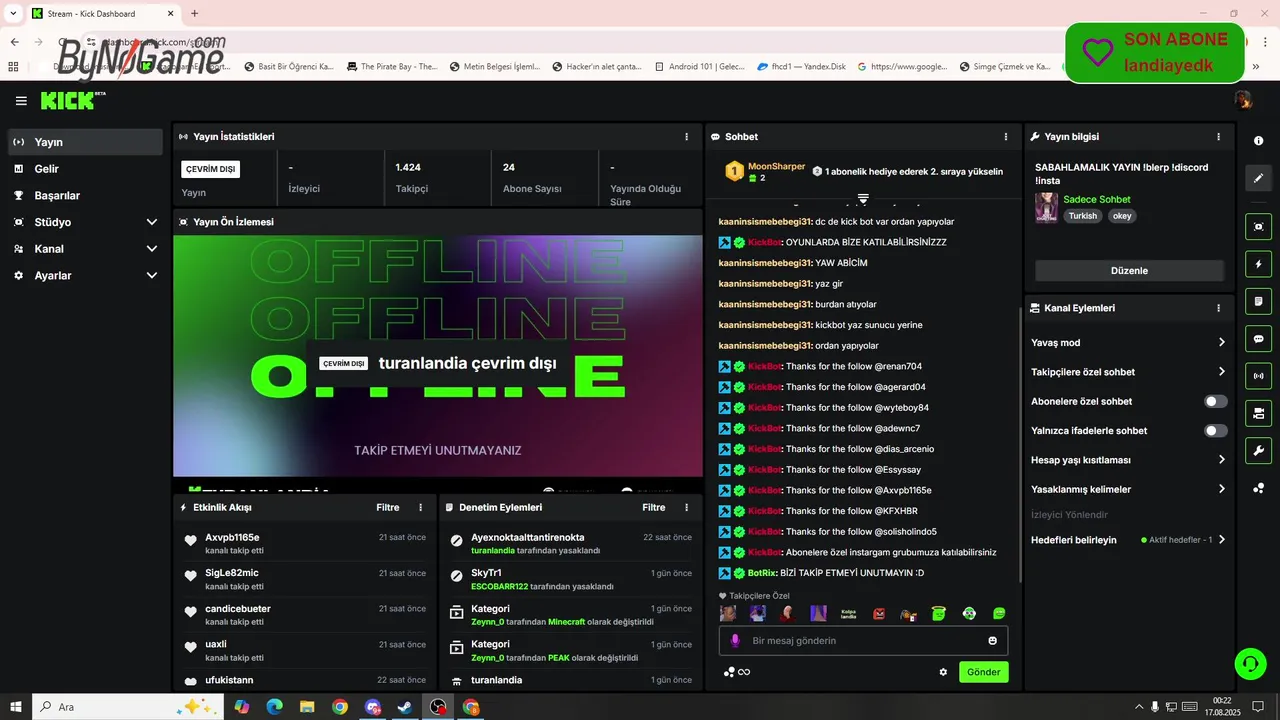The width and height of the screenshot is (1280, 720).
Task: Open Yayın İstatistikleri panel options menu
Action: pos(686,137)
